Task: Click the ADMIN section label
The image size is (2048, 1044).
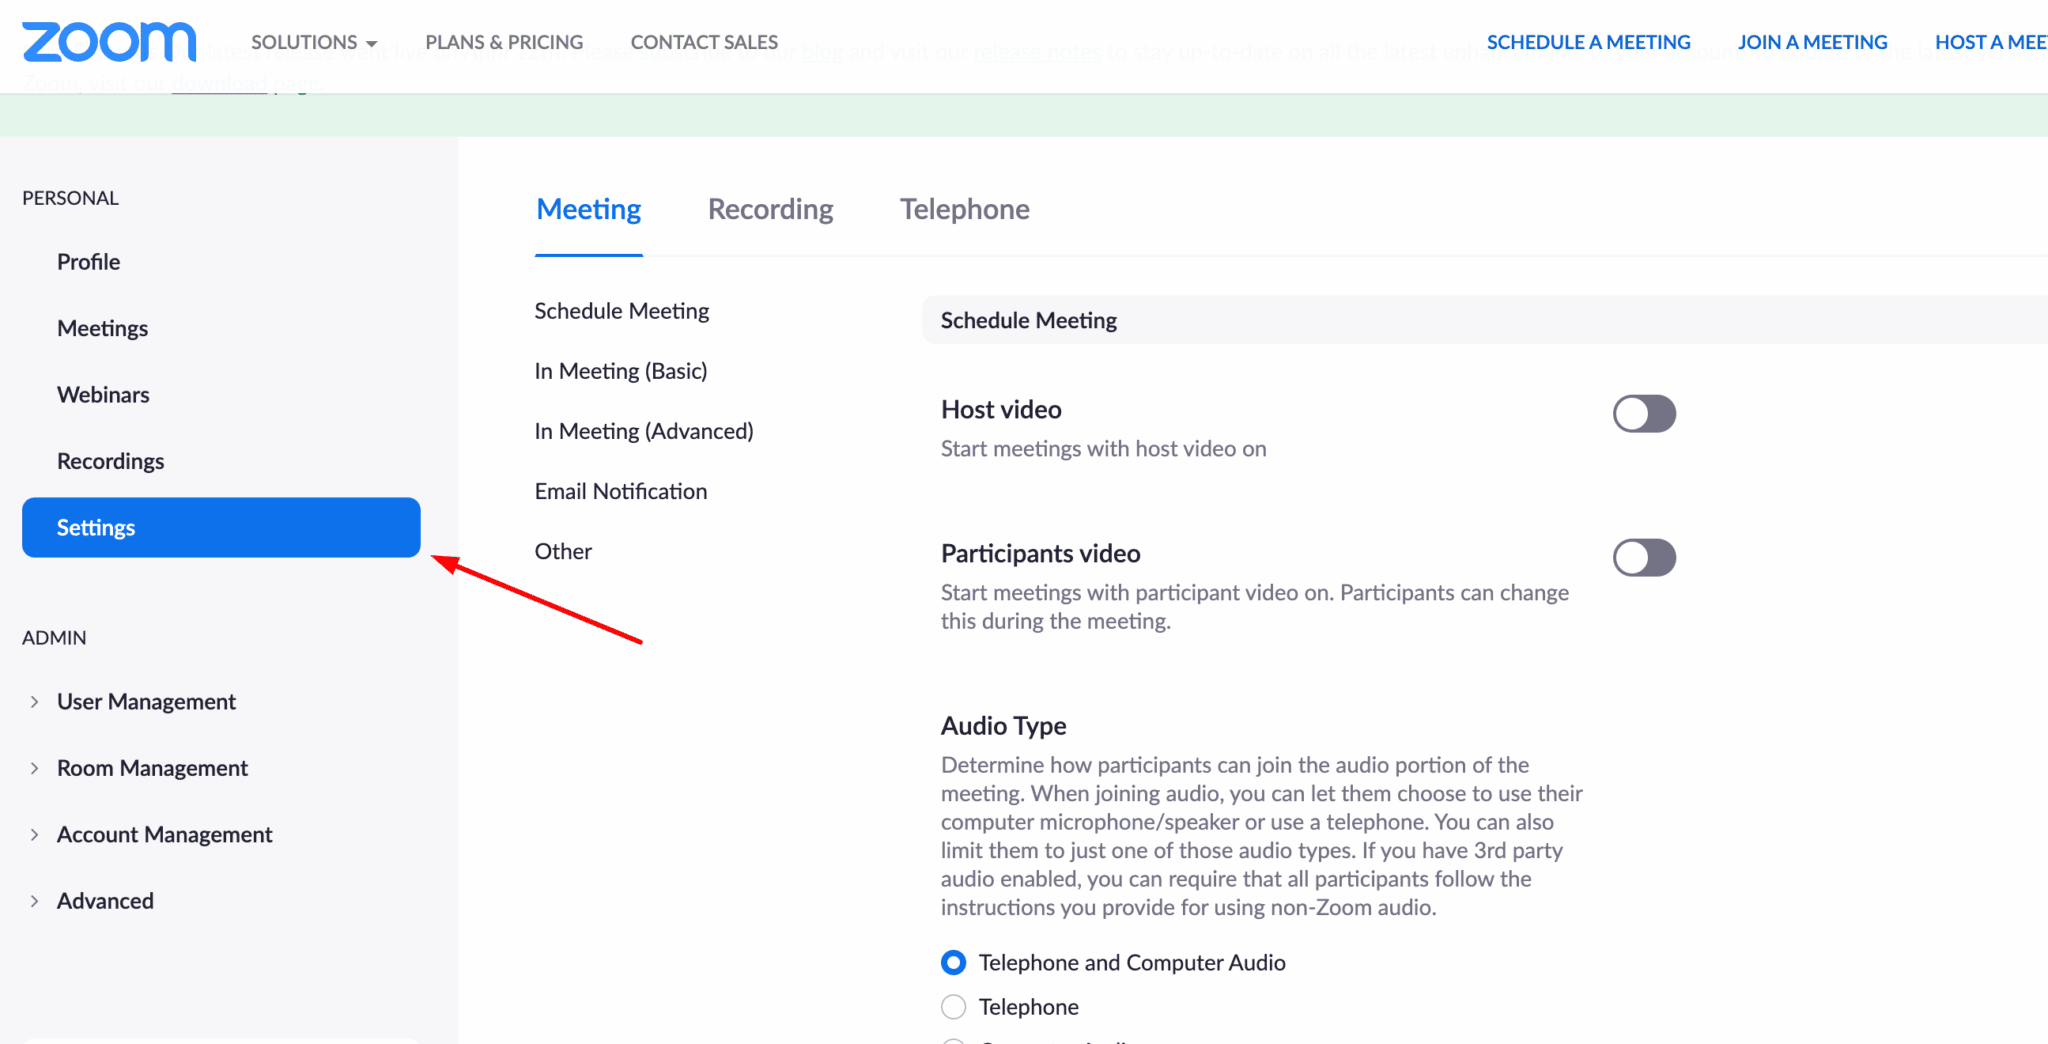Action: coord(54,638)
